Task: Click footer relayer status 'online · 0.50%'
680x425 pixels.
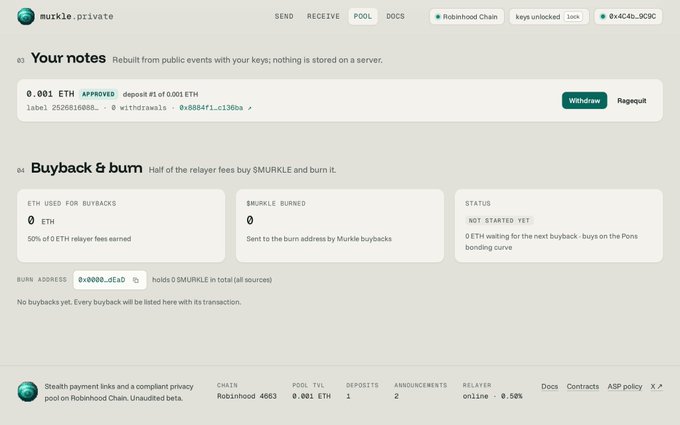Action: click(492, 396)
